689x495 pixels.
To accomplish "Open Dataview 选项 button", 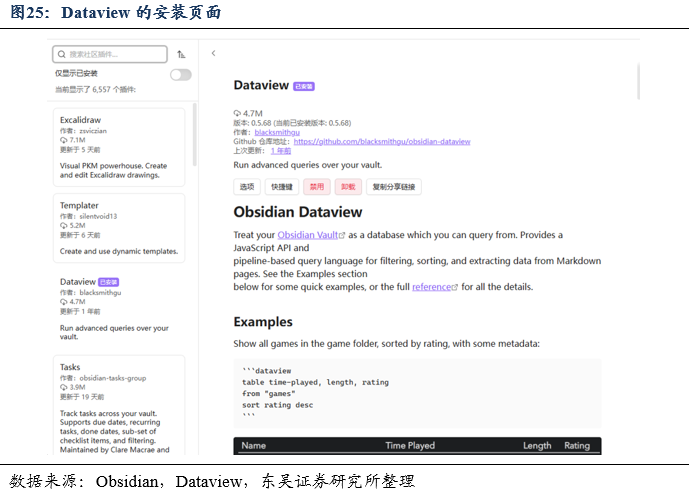I will pyautogui.click(x=247, y=187).
